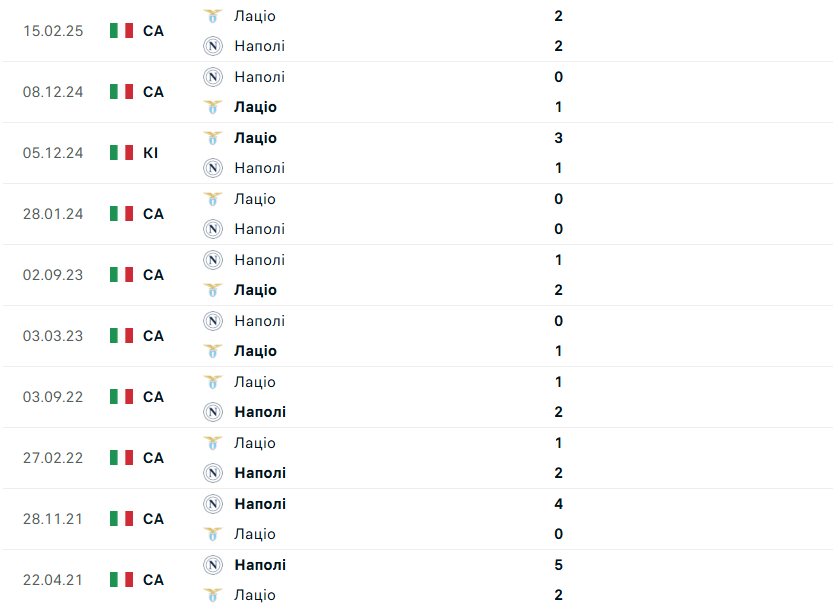
Task: Click the Napoli logo in the 28.01.24 match
Action: [212, 229]
